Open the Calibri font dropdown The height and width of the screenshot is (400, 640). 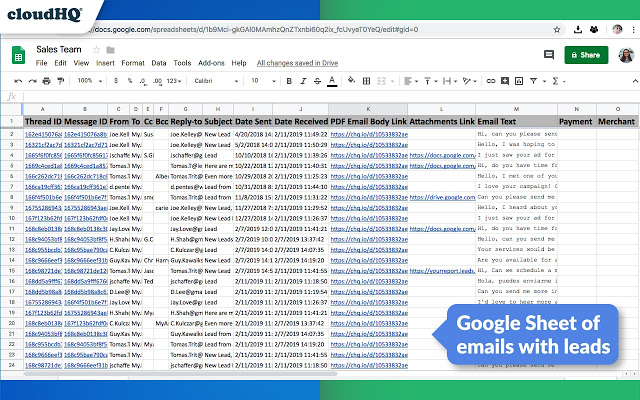[x=214, y=80]
